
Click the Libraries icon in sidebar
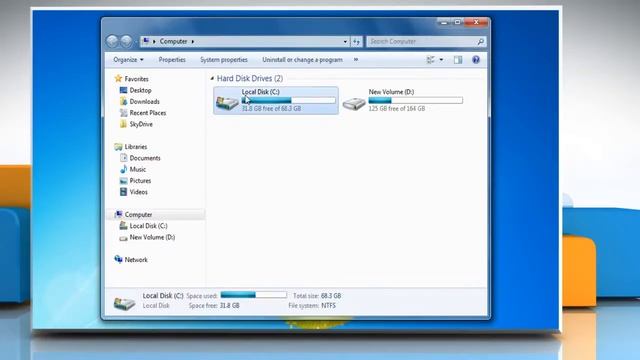tap(118, 147)
